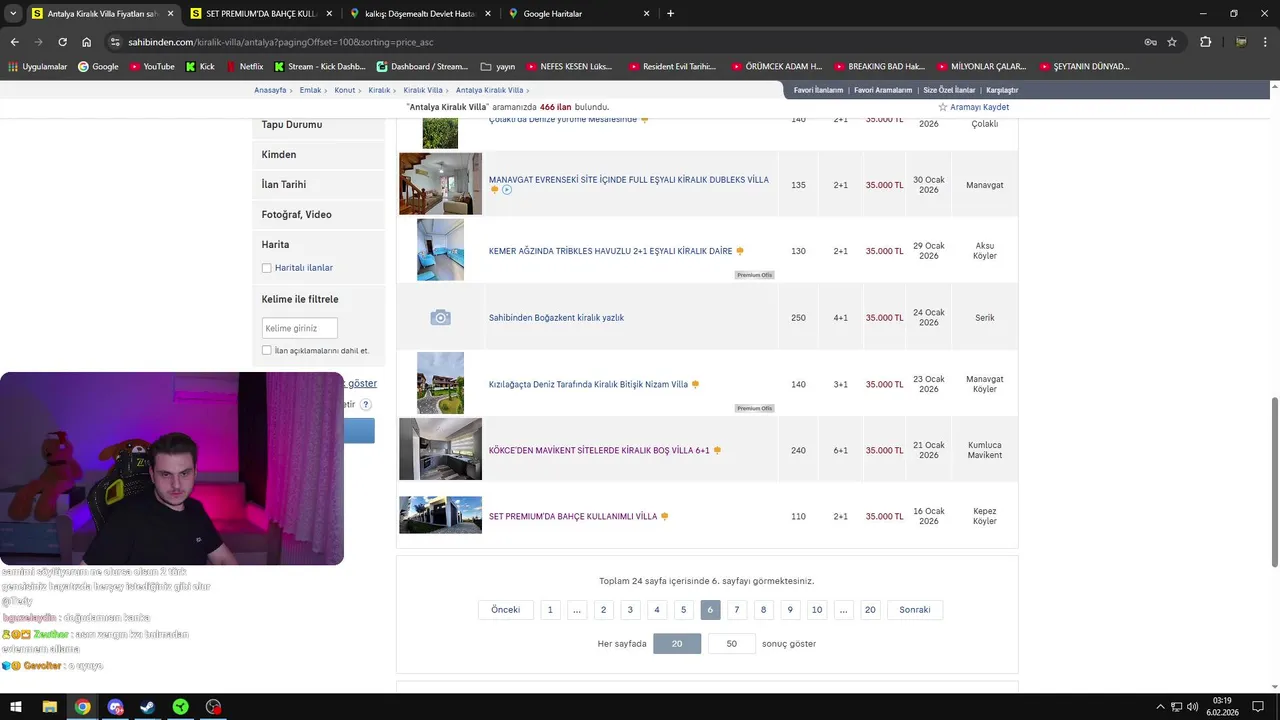The height and width of the screenshot is (720, 1280).
Task: Go to Önceki page
Action: pos(506,610)
